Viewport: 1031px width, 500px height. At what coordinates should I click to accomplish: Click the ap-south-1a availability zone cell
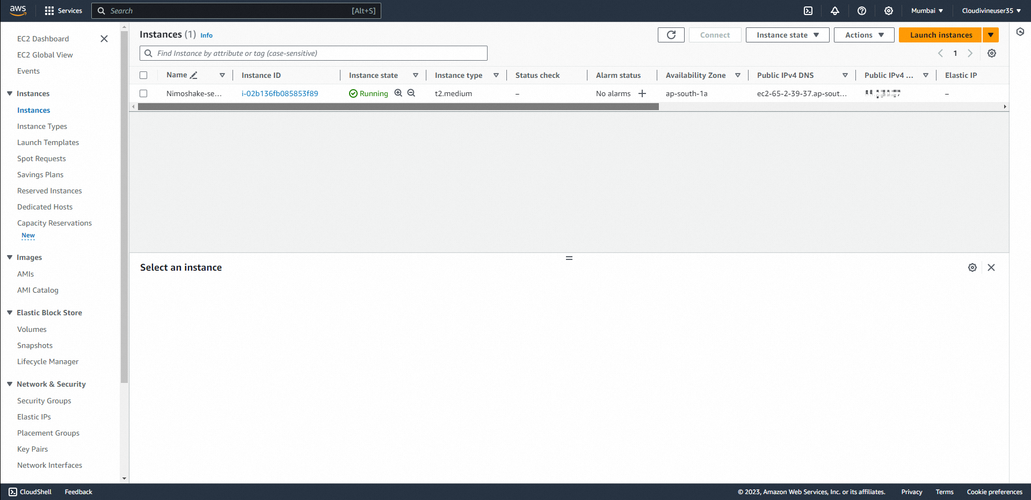point(686,93)
